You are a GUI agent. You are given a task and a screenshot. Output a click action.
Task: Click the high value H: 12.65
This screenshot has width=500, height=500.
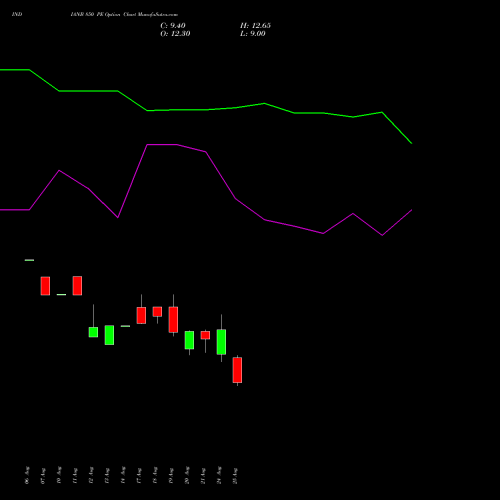(256, 26)
